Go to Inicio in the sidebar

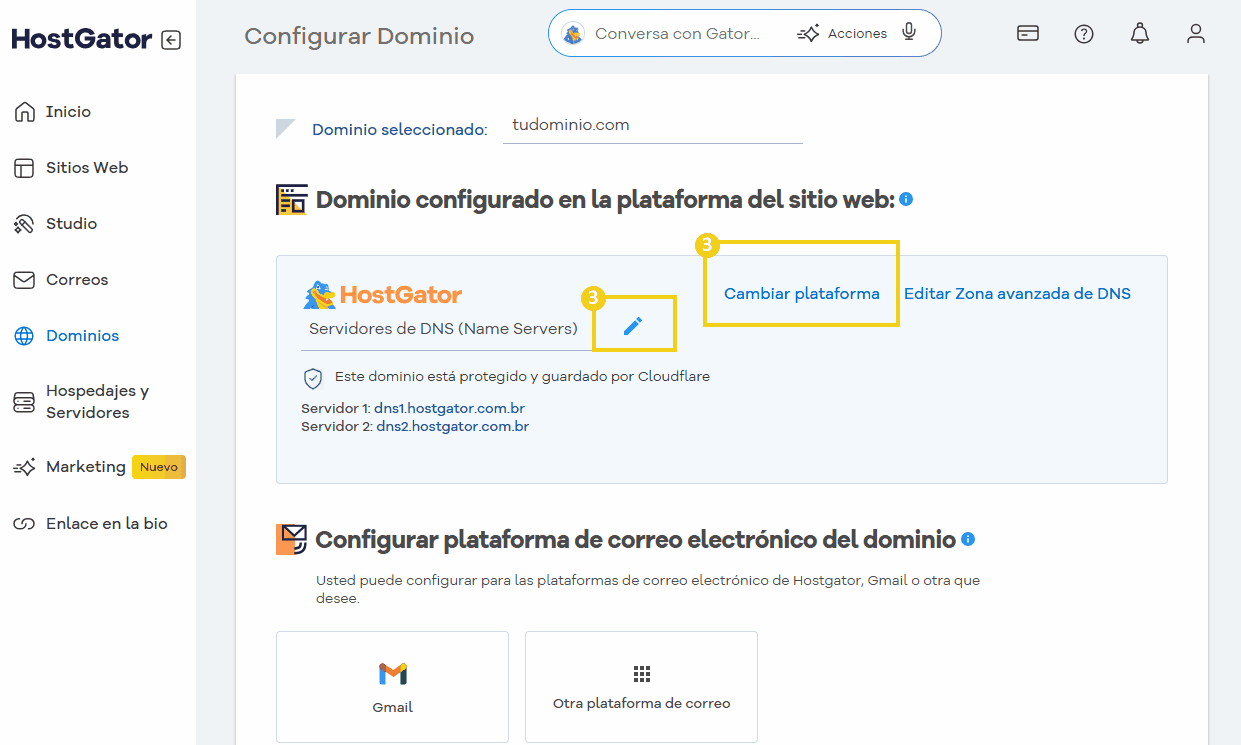67,112
